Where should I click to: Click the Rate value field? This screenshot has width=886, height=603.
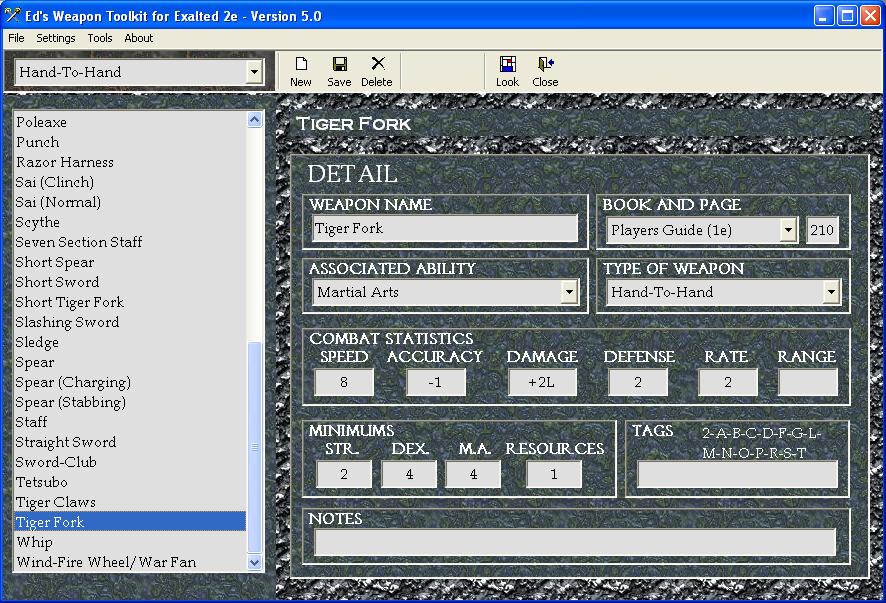click(728, 383)
